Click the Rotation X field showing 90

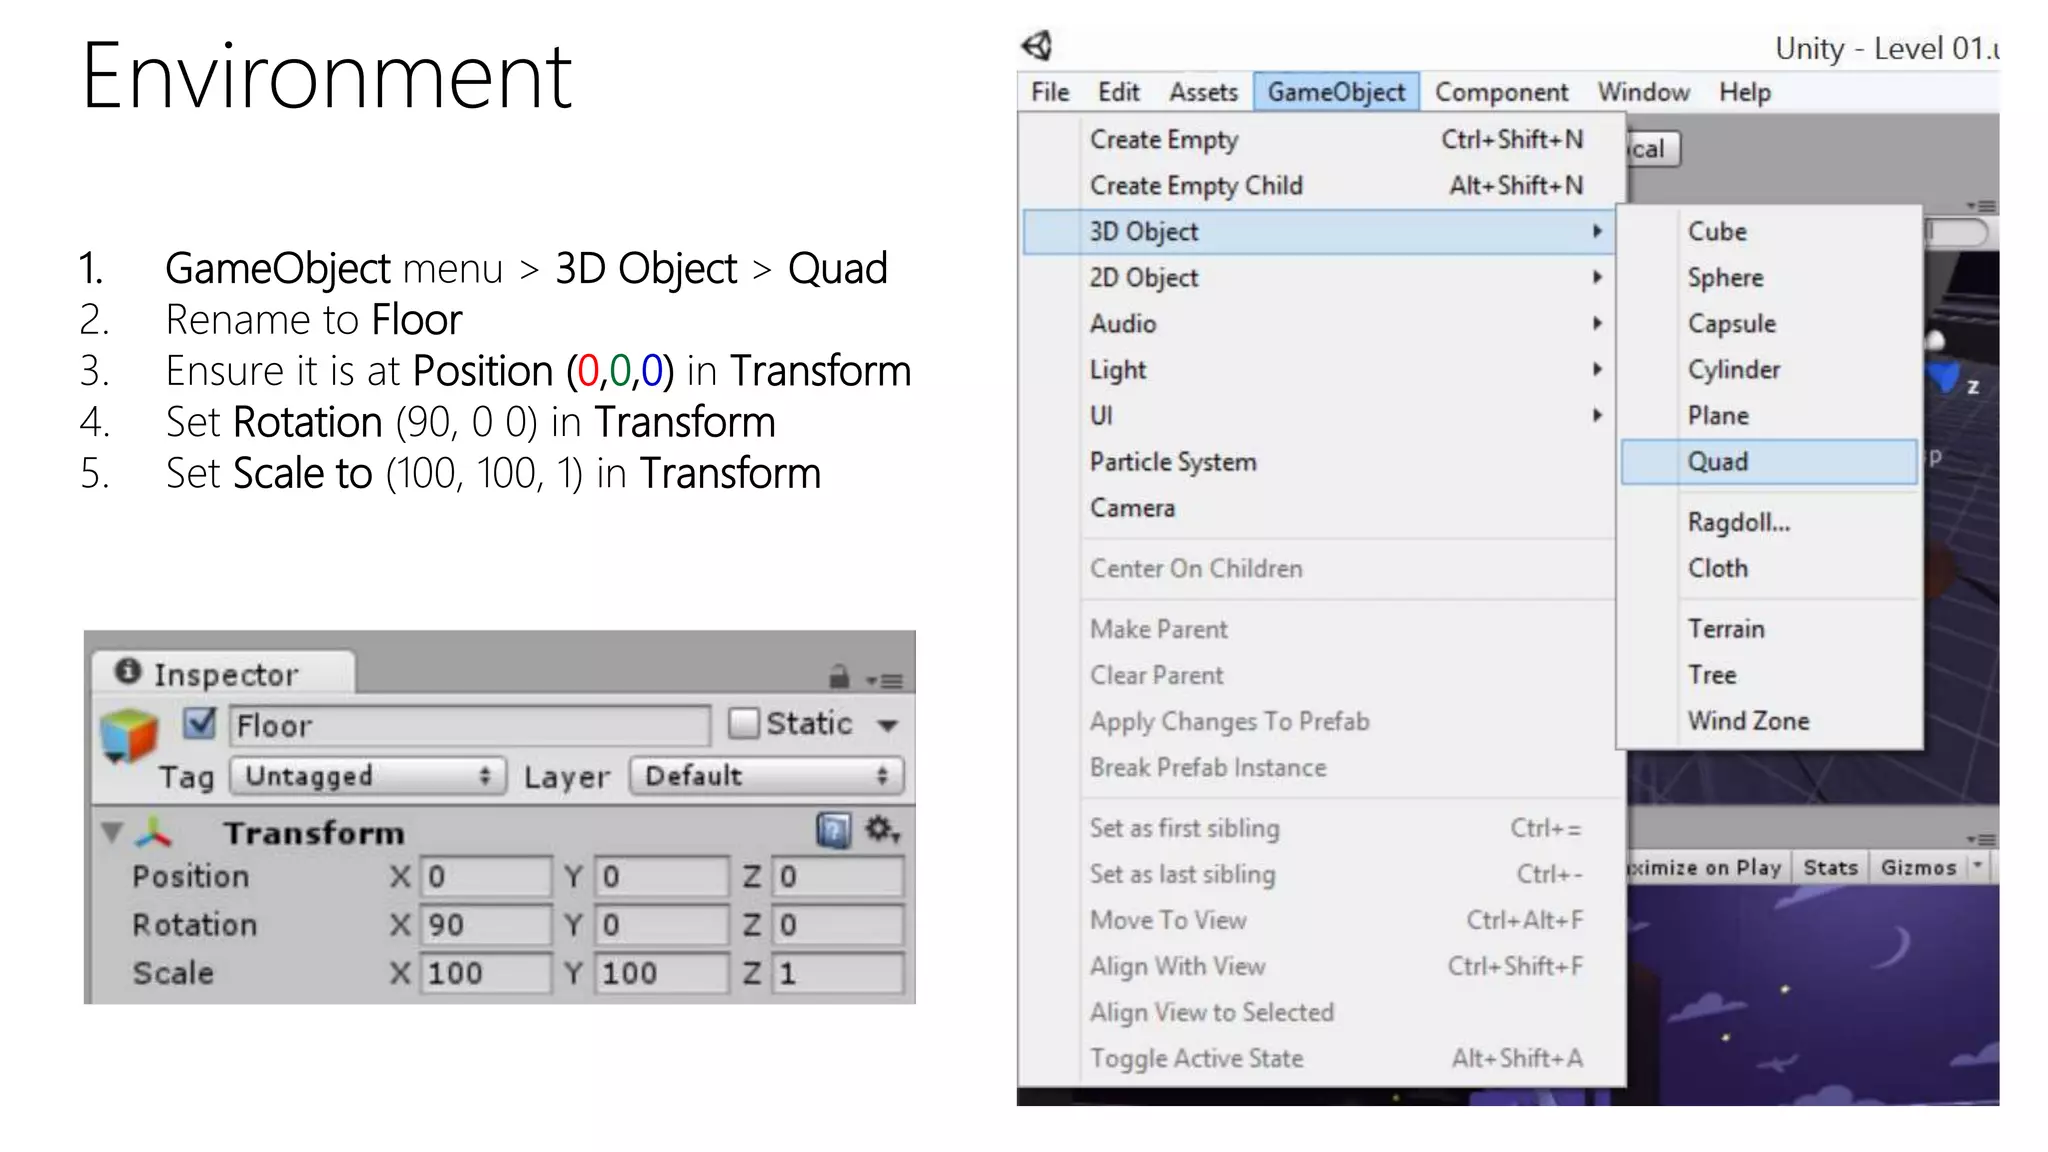coord(485,924)
